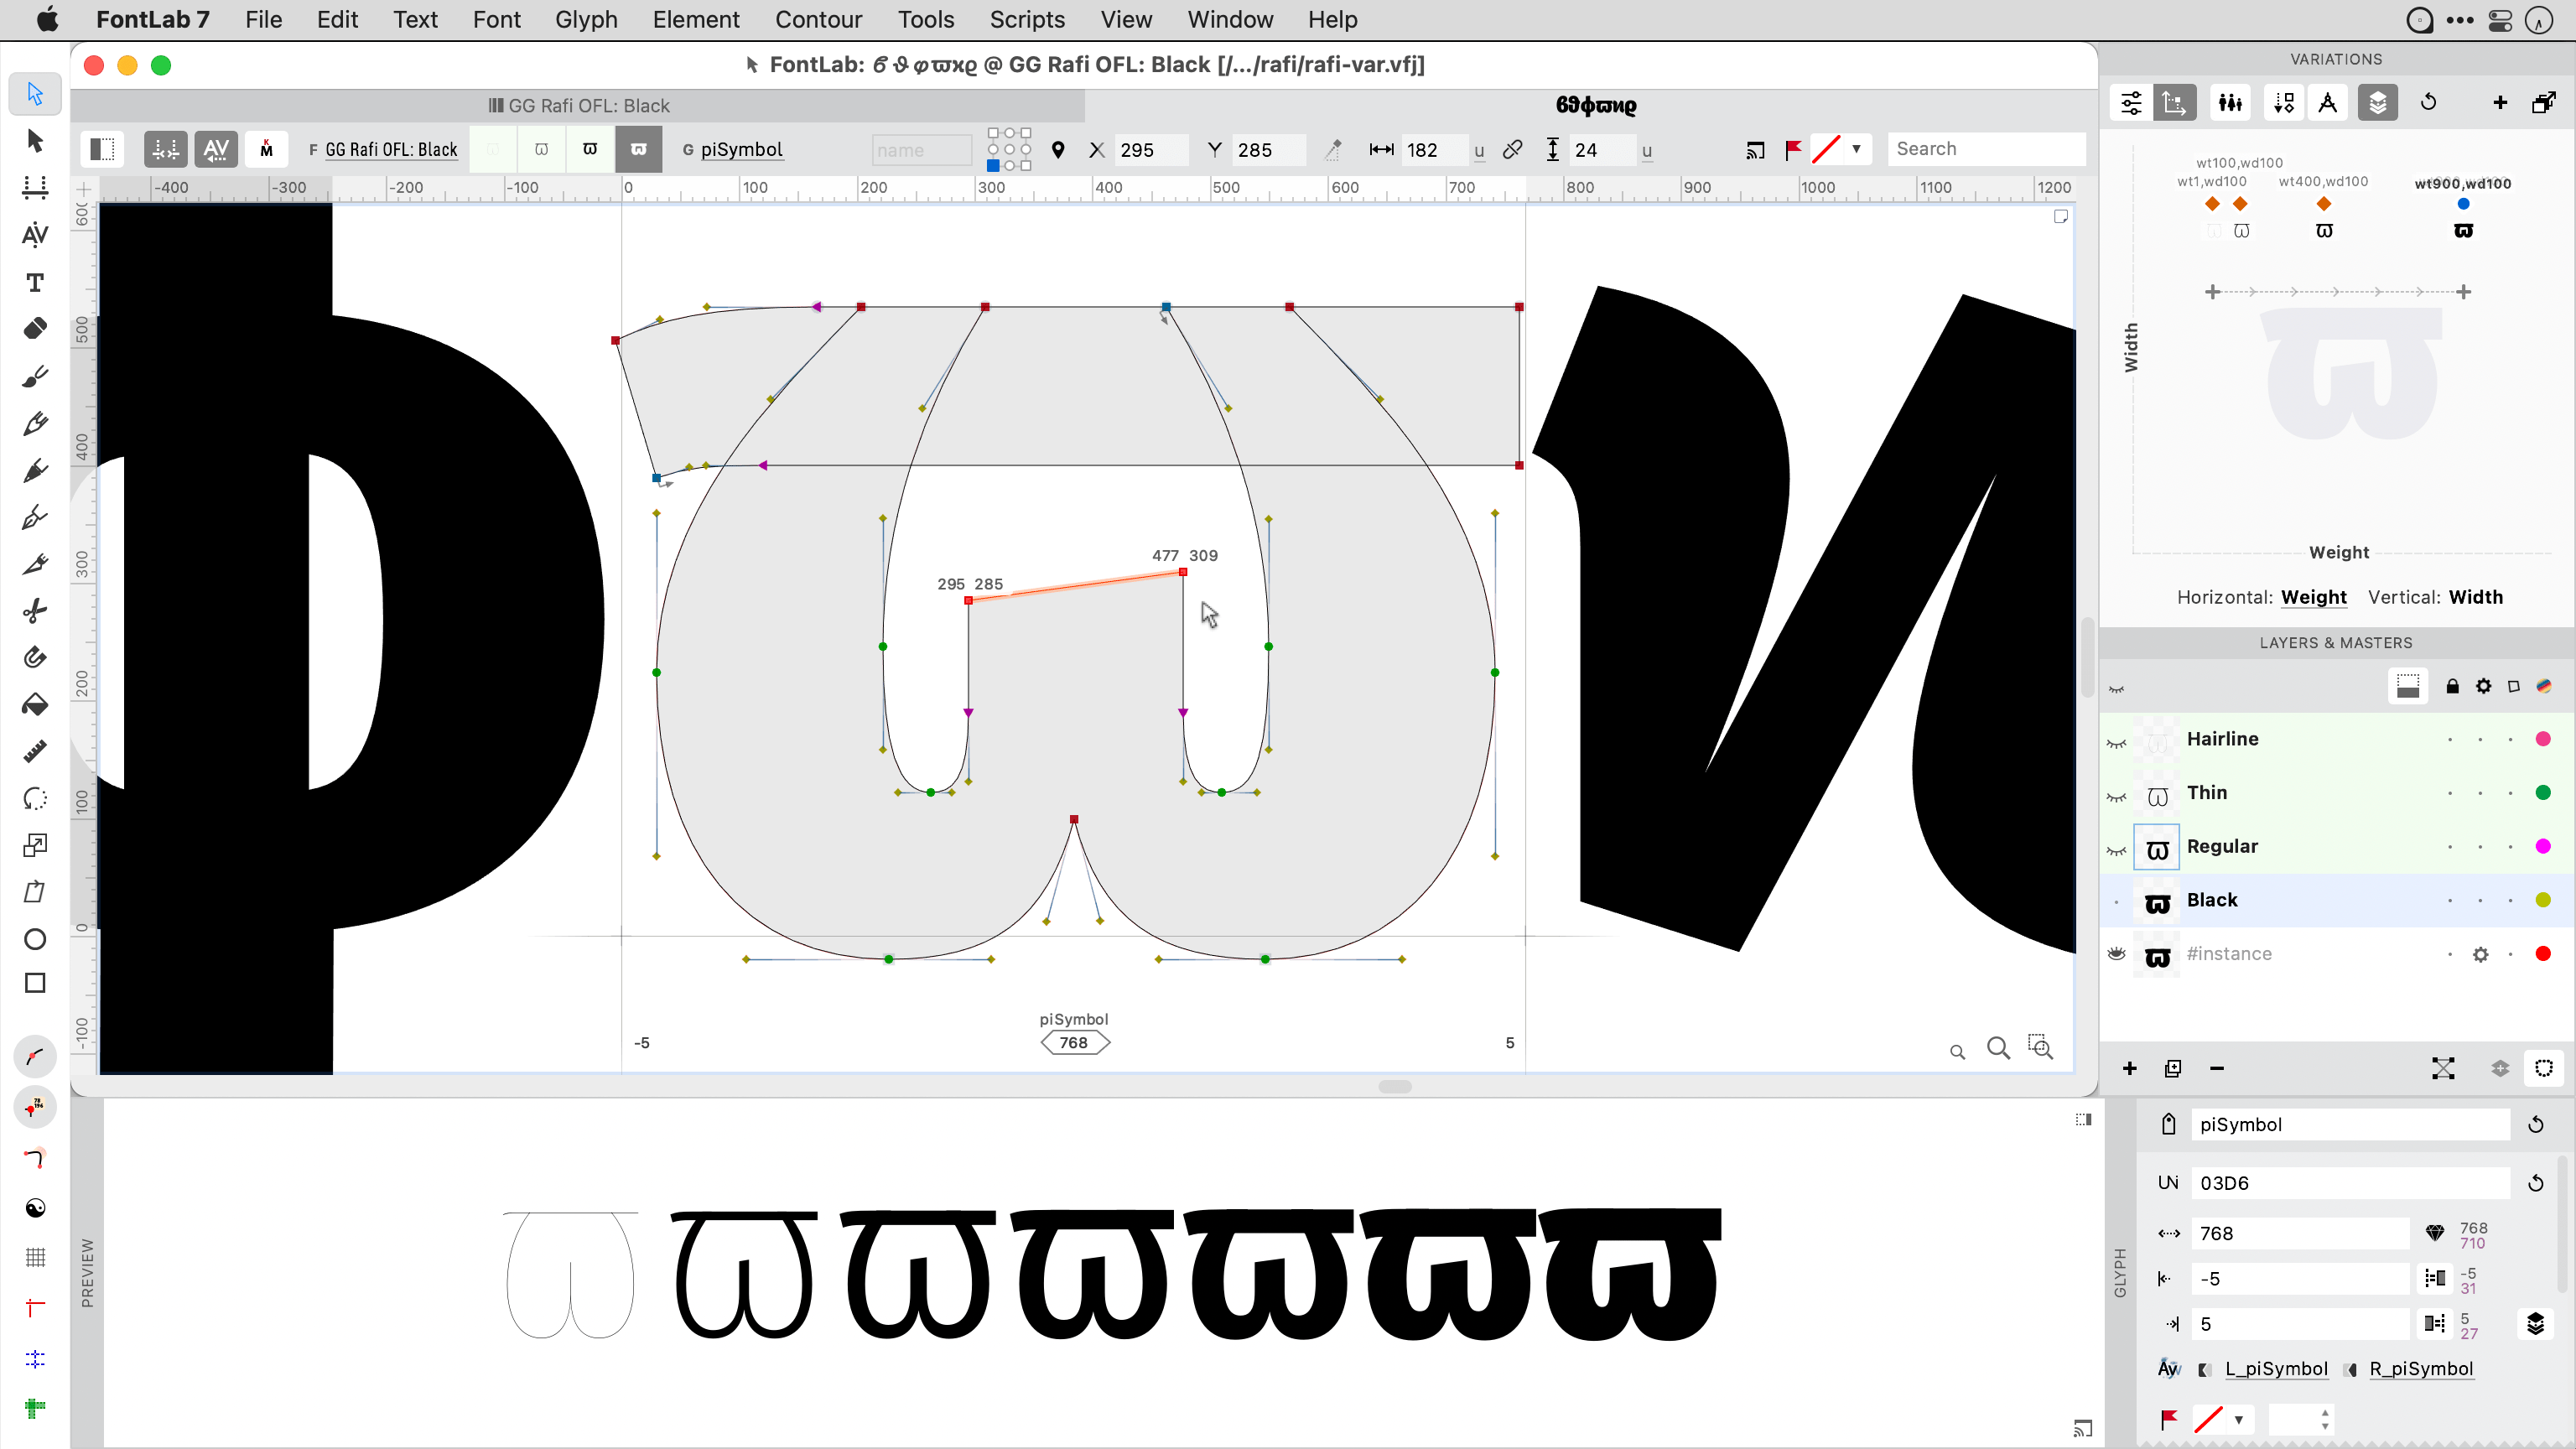The width and height of the screenshot is (2576, 1449).
Task: Switch to the variation map axes view
Action: (x=2174, y=102)
